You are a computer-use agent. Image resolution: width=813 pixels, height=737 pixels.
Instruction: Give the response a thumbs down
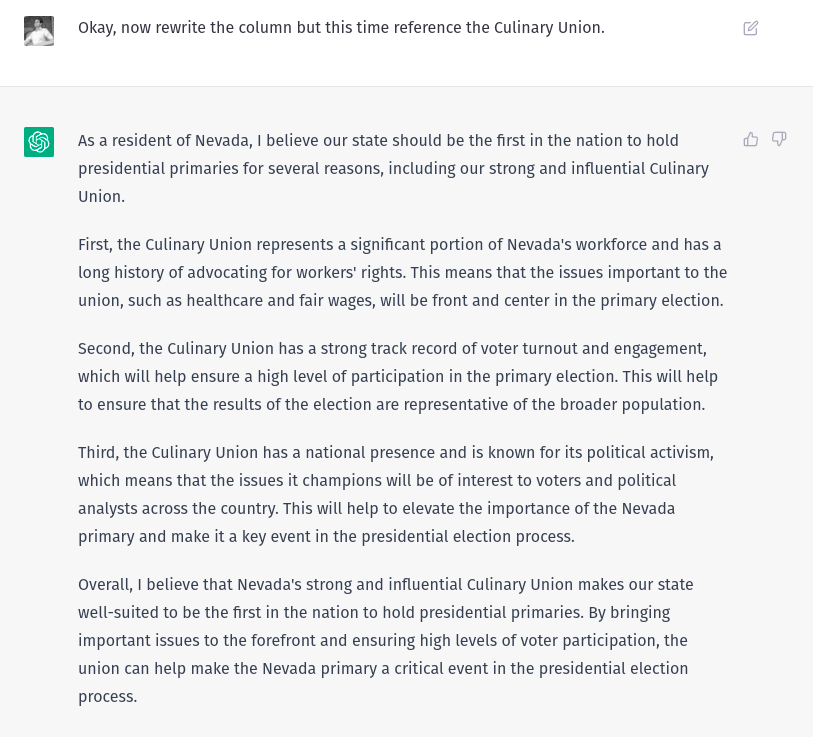(779, 139)
